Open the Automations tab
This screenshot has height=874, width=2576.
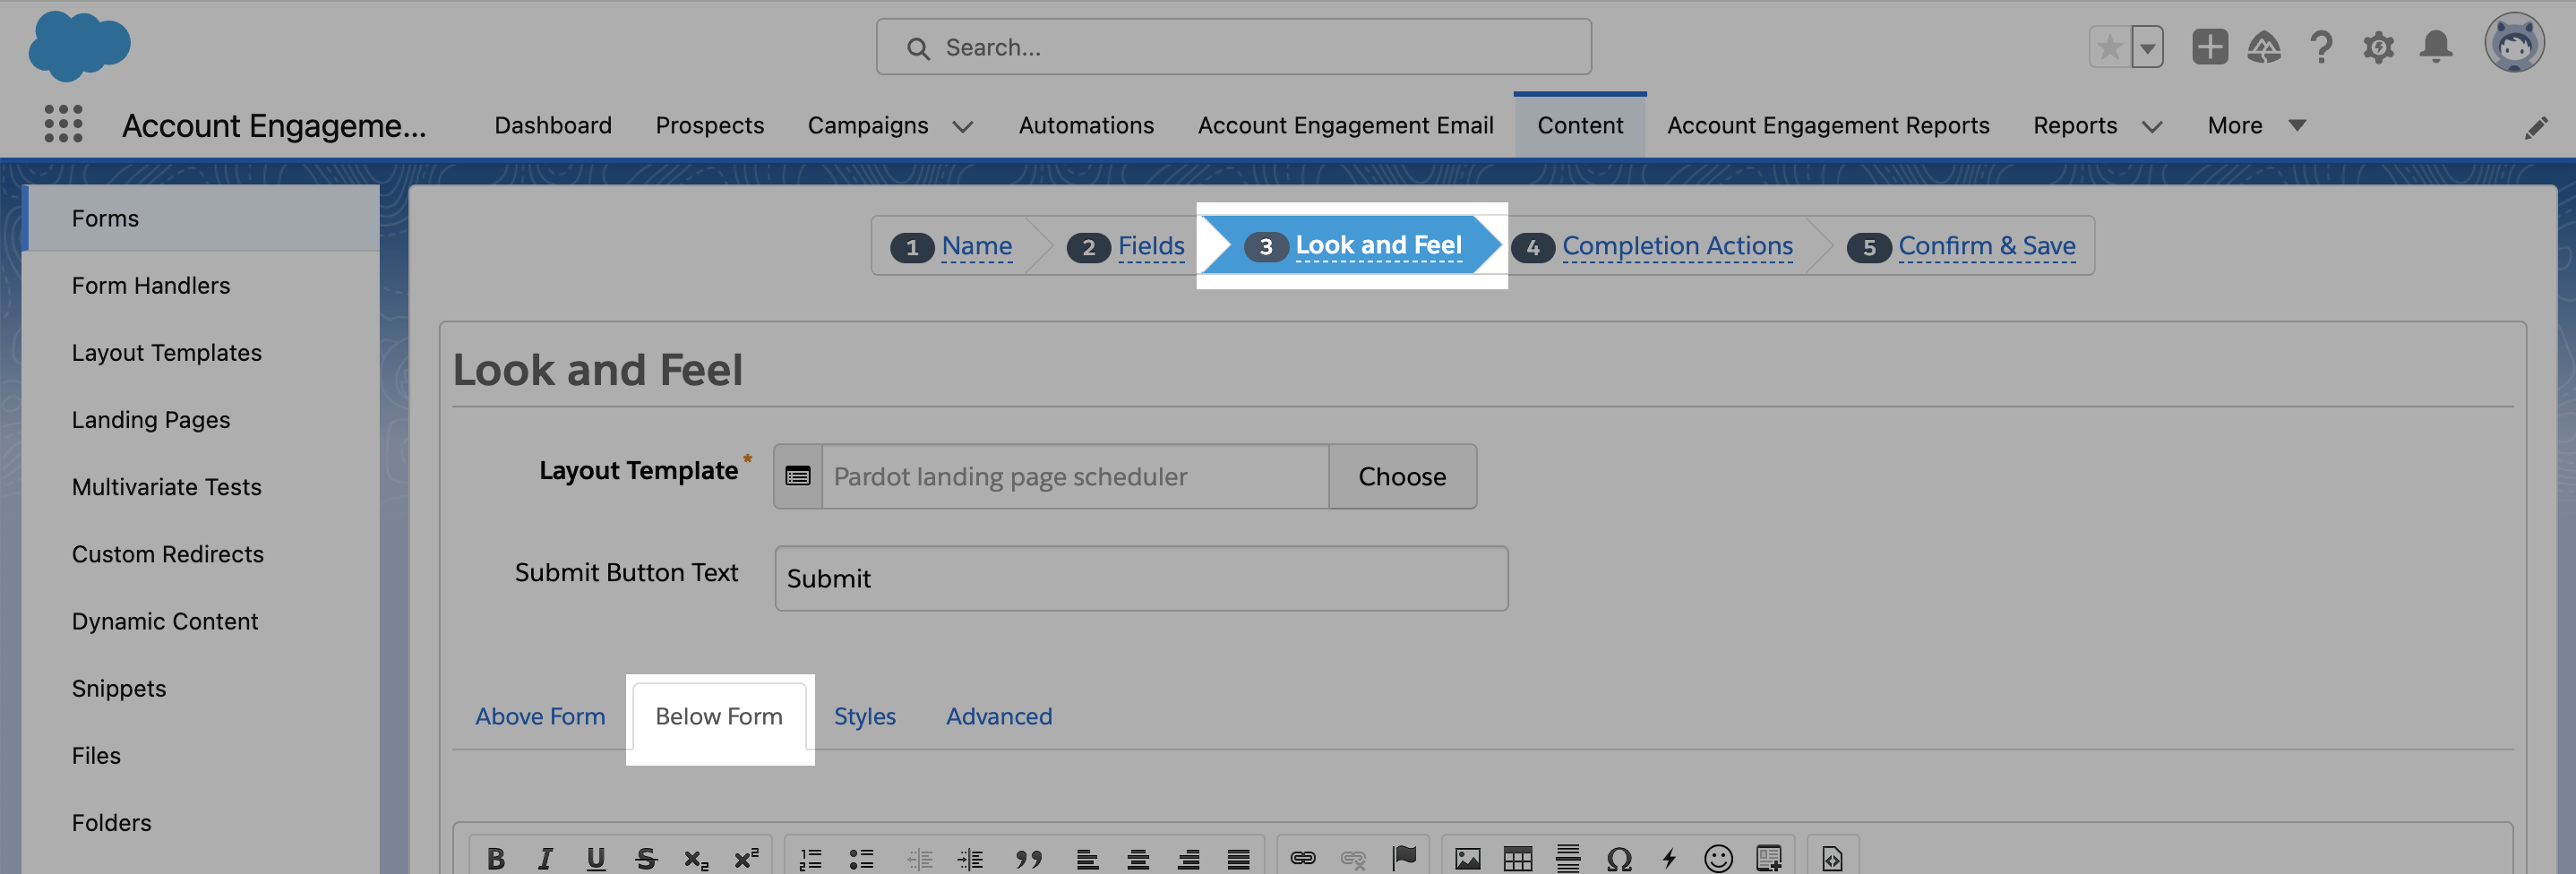point(1086,125)
